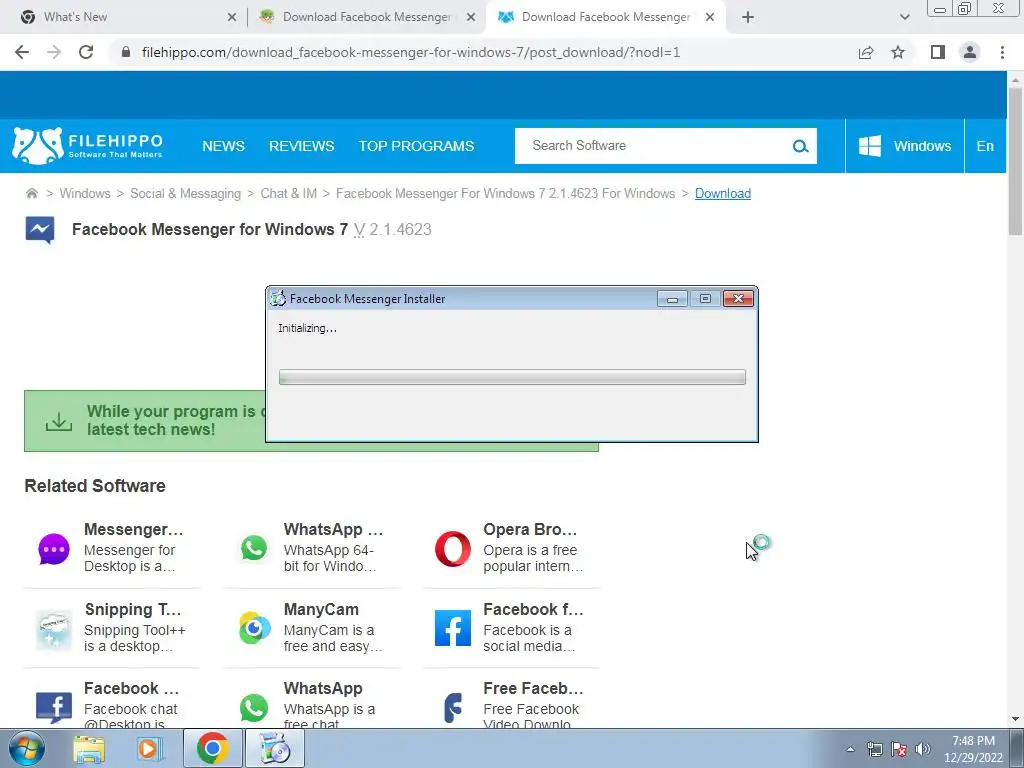Click the Download breadcrumb link
This screenshot has height=768, width=1024.
click(x=723, y=193)
